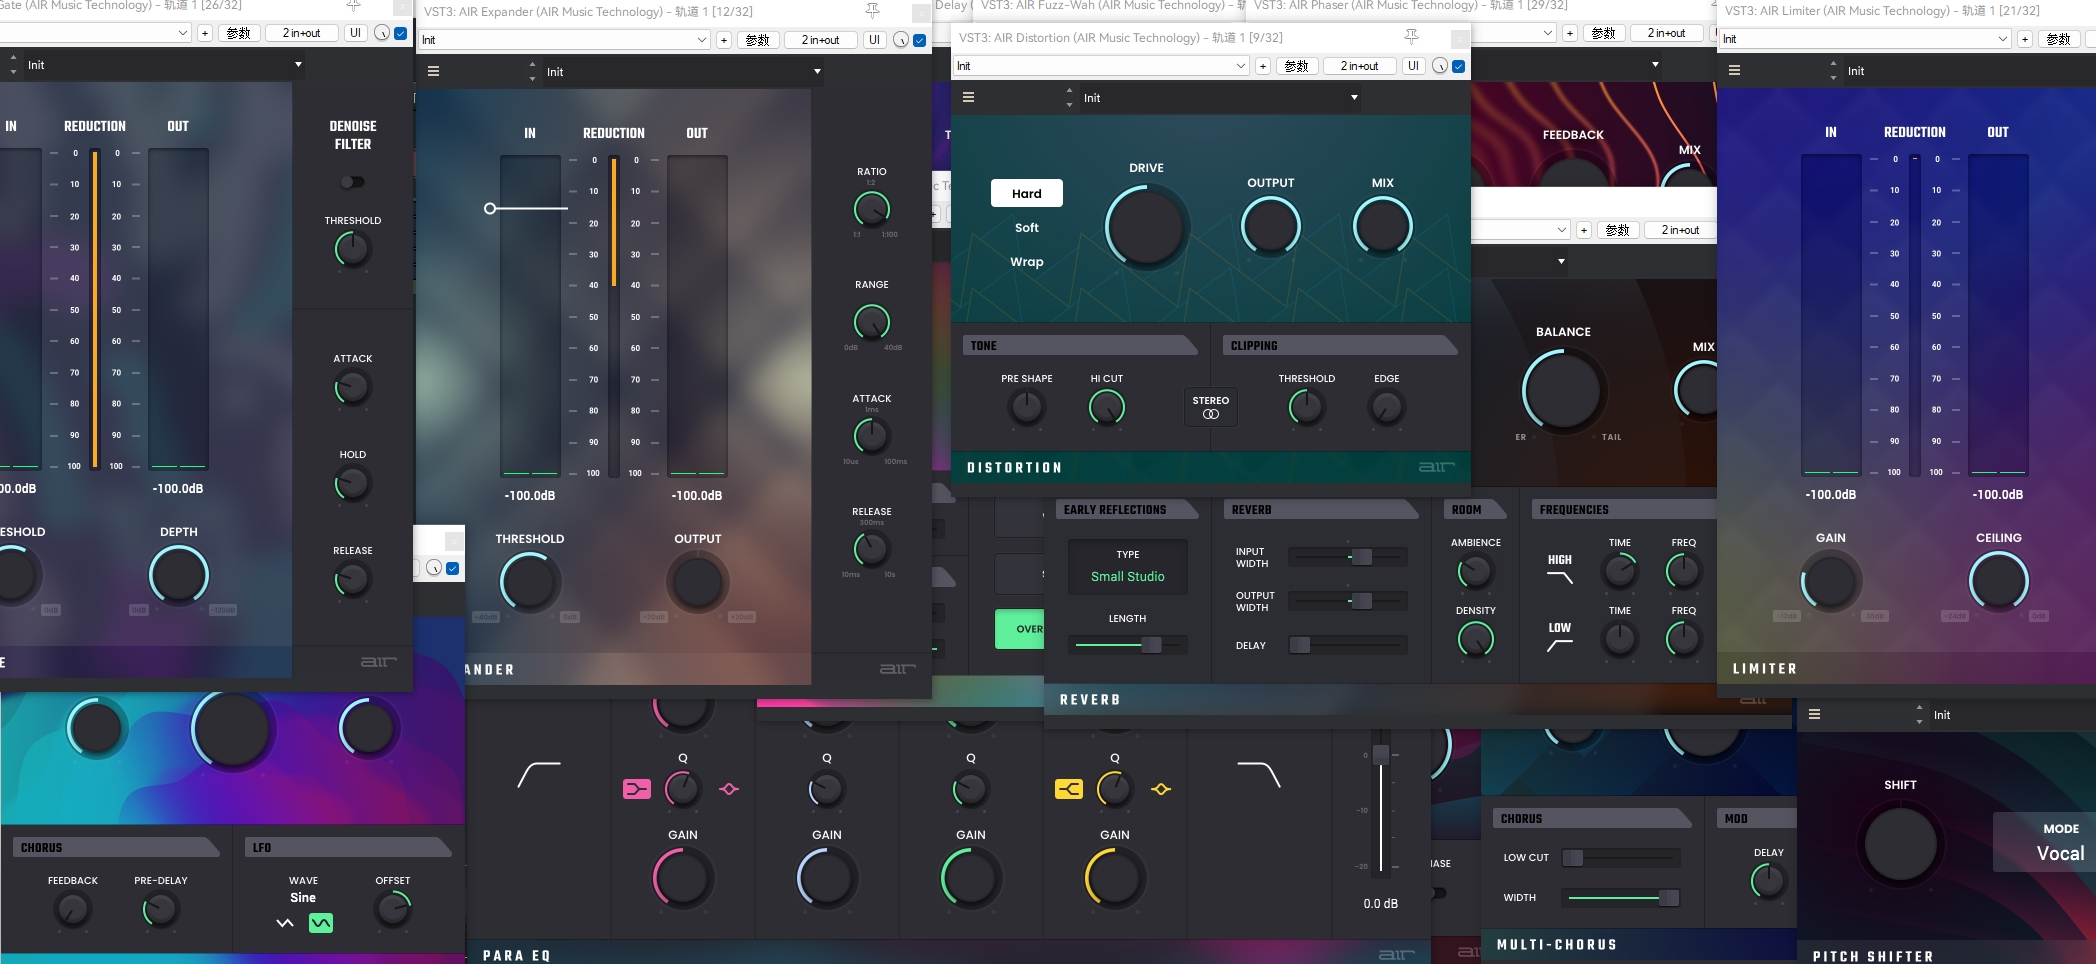Select the yellow high shelf icon in Para EQ
This screenshot has height=964, width=2096.
(1069, 789)
